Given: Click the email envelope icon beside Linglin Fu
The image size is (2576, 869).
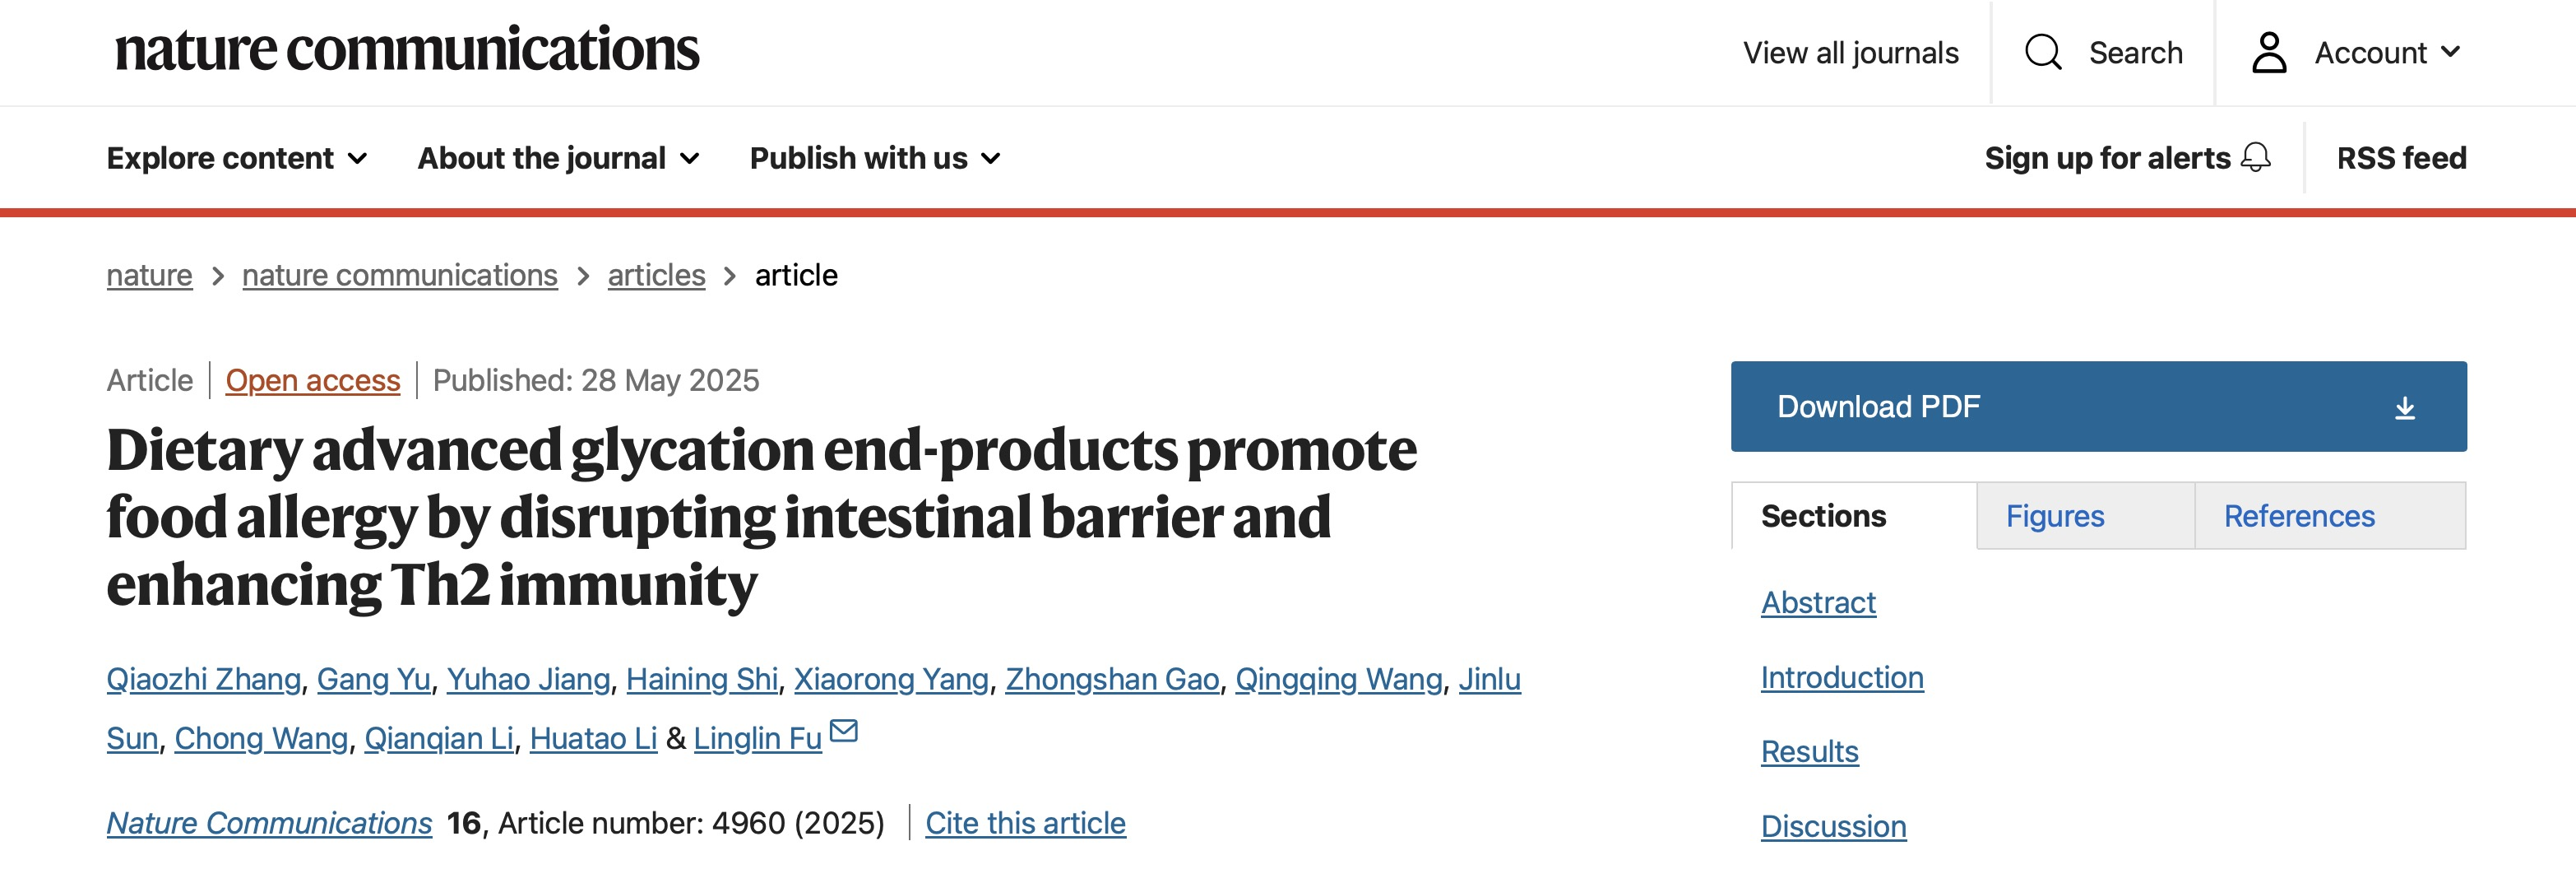Looking at the screenshot, I should [x=844, y=731].
